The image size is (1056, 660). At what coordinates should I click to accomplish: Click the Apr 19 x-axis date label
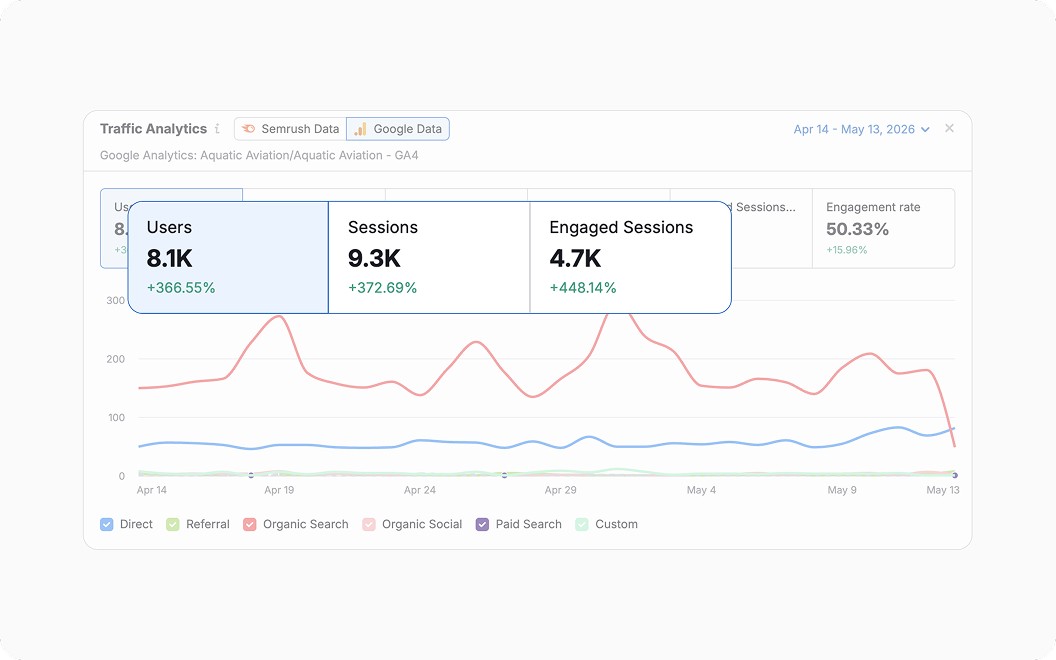point(279,490)
